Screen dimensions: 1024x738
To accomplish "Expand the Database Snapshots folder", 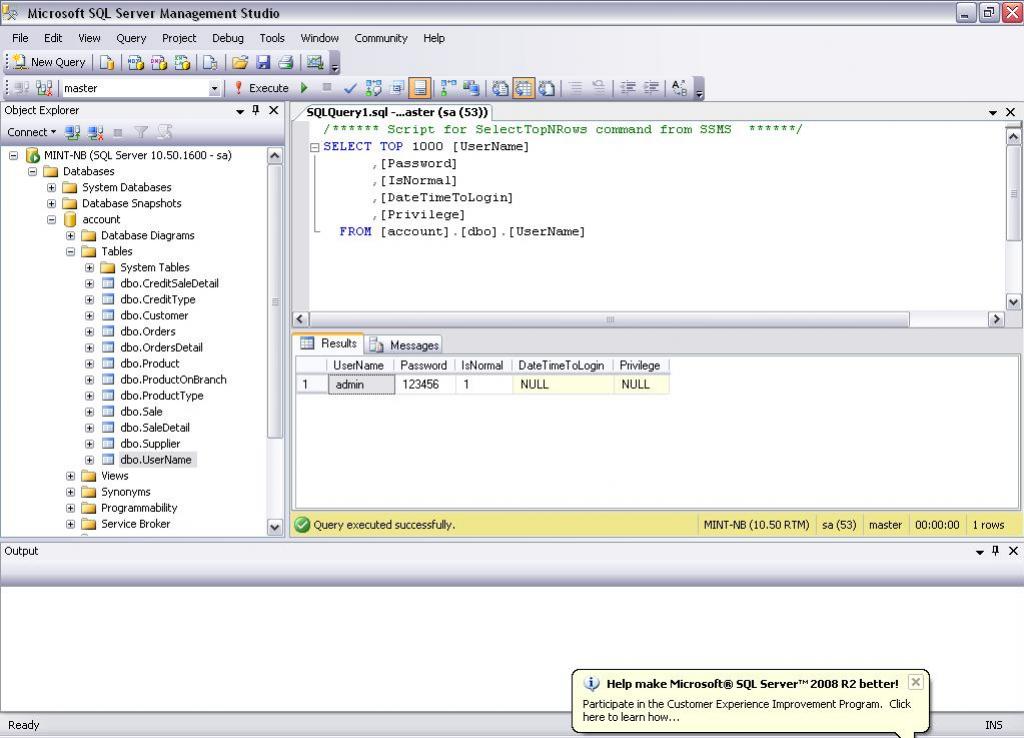I will (52, 204).
